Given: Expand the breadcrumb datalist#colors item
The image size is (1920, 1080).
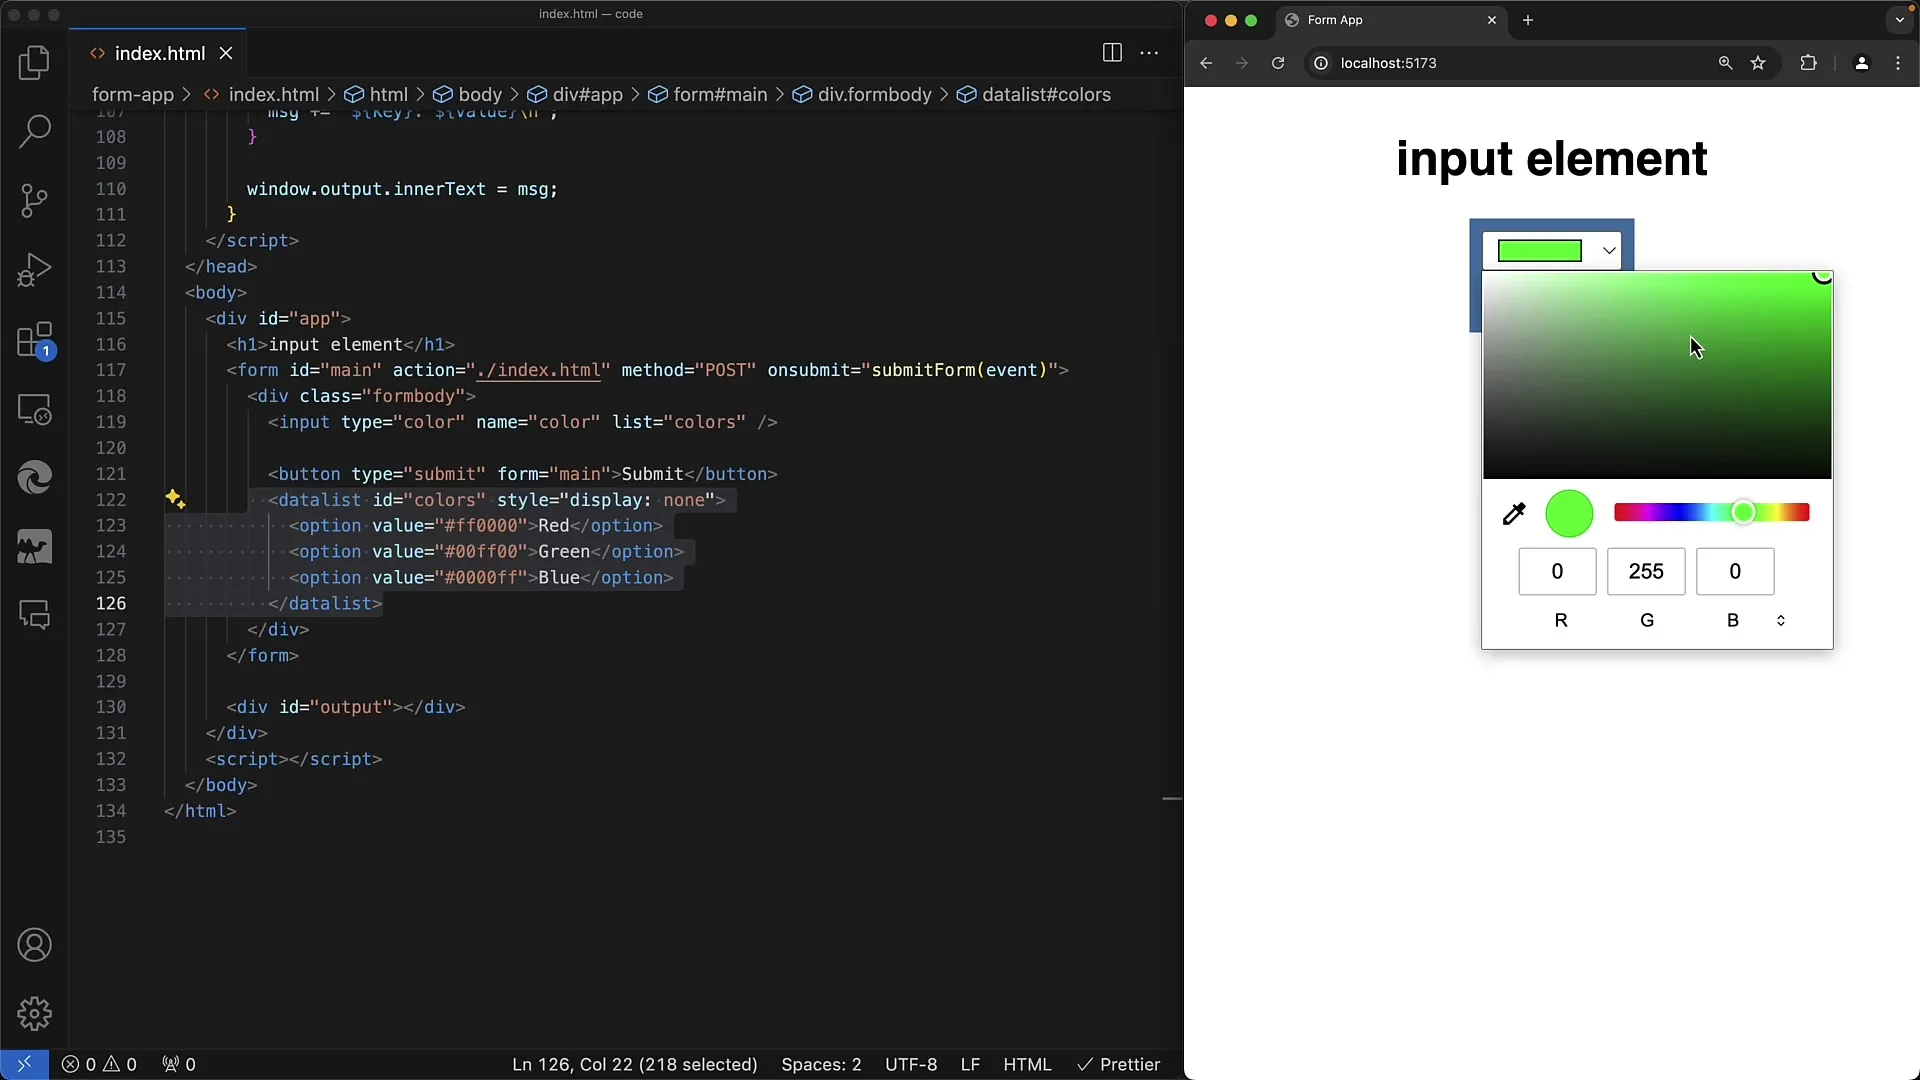Looking at the screenshot, I should click(1046, 94).
